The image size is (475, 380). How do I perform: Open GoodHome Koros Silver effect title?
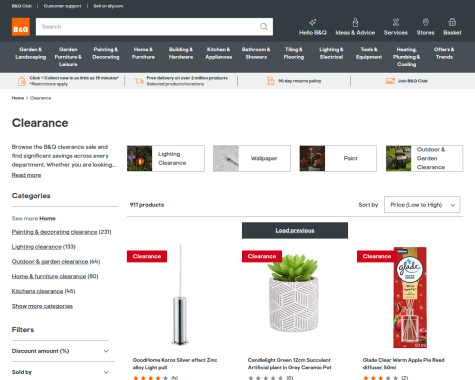pyautogui.click(x=175, y=364)
